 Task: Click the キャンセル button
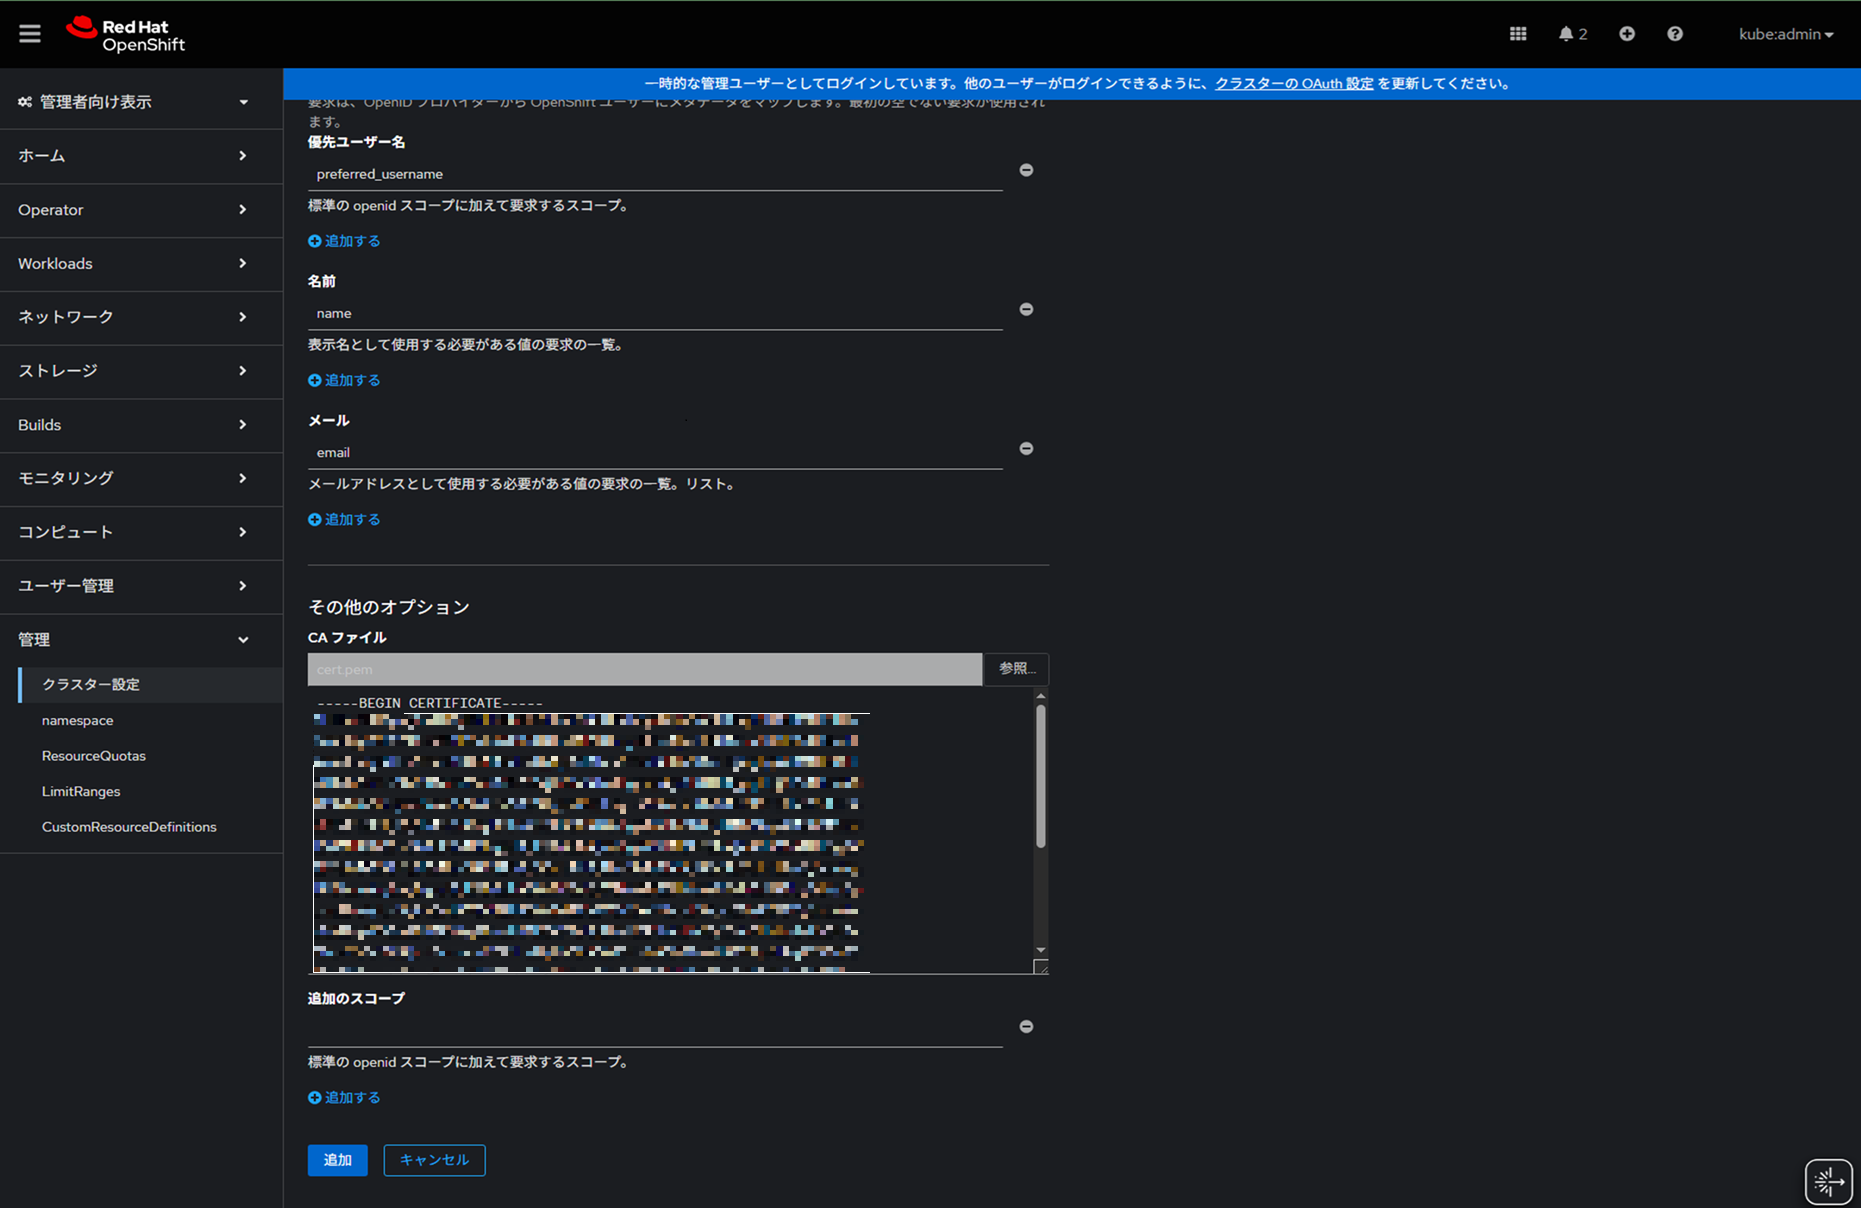point(434,1160)
